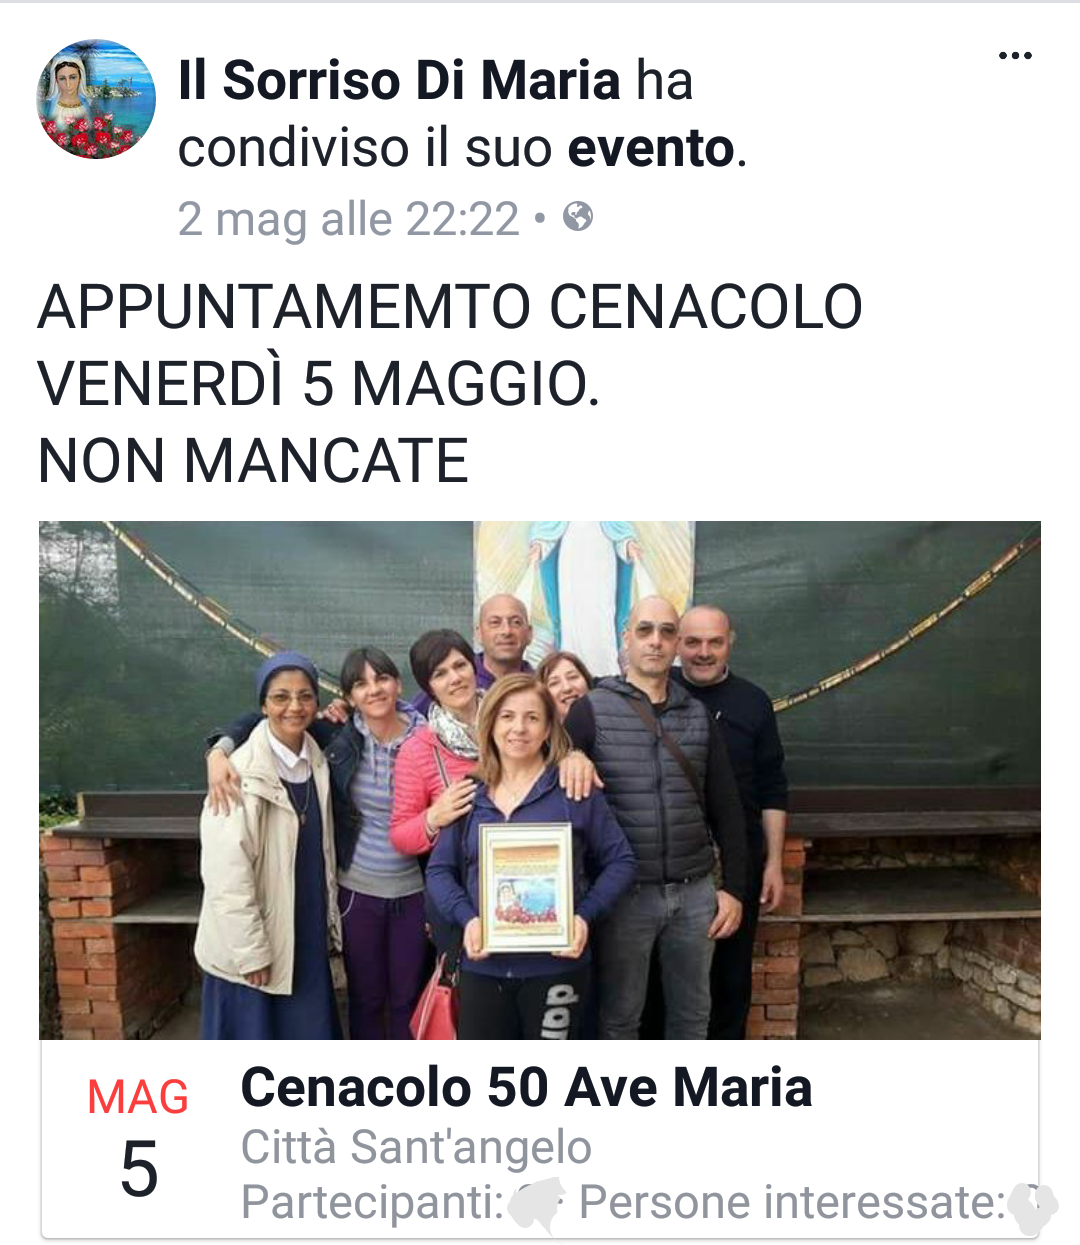This screenshot has width=1080, height=1245.
Task: Click the "Persone interessate:" label
Action: tap(792, 1202)
